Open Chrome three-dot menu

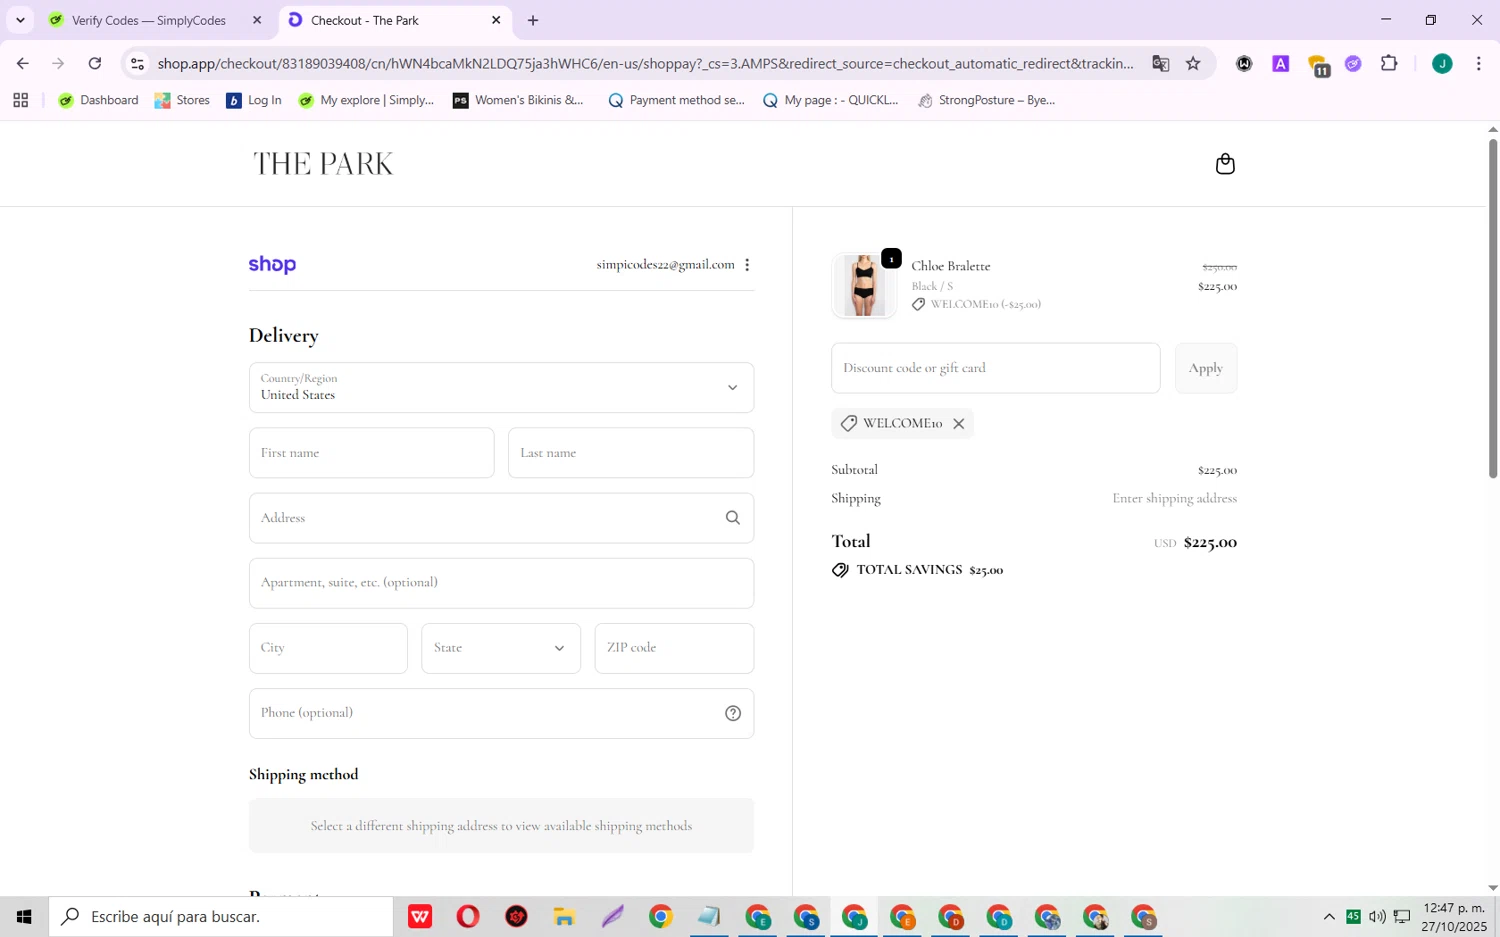point(1478,63)
